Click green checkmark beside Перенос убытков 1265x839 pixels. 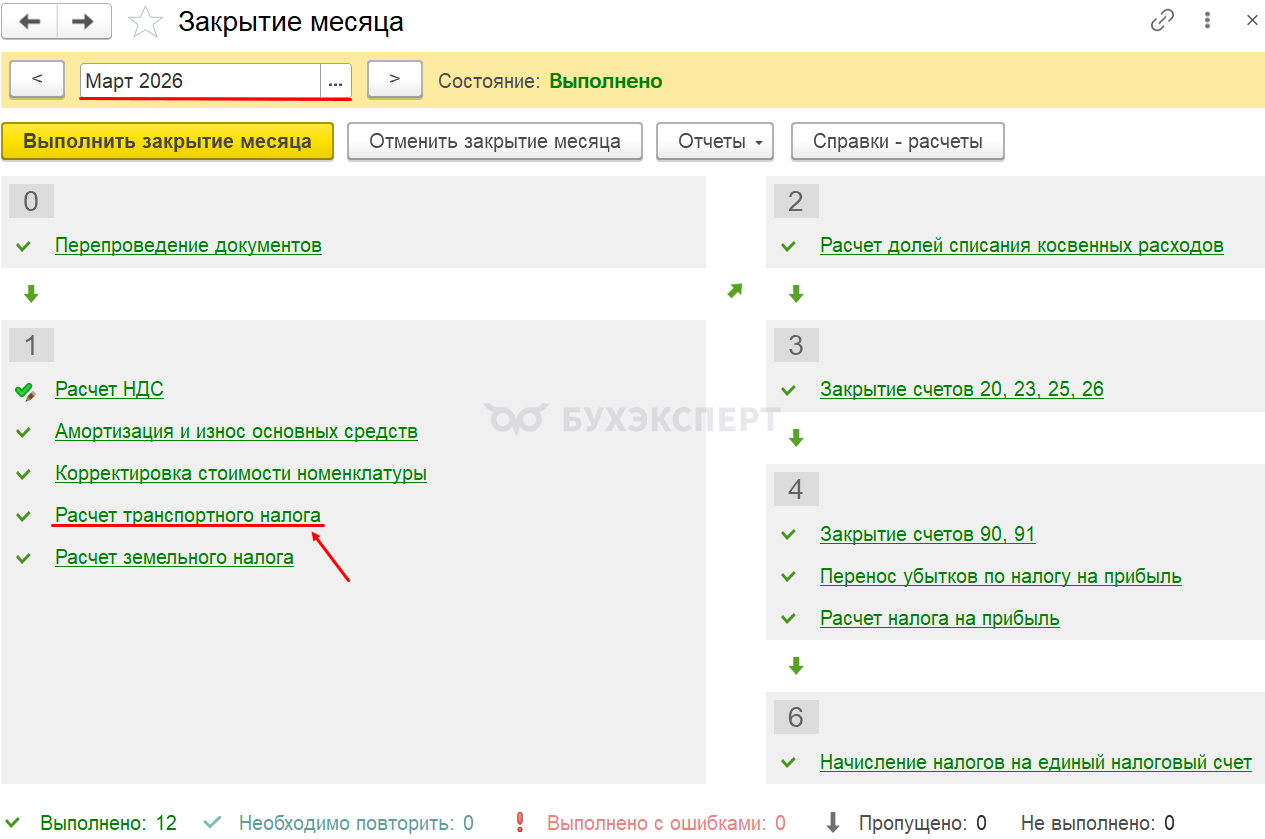(x=789, y=578)
